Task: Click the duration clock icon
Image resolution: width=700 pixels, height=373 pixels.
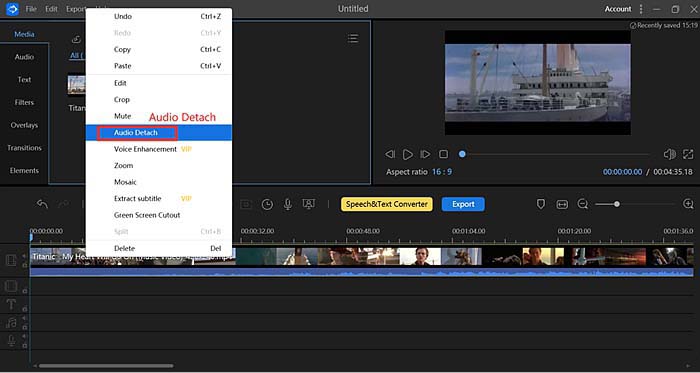Action: click(267, 204)
